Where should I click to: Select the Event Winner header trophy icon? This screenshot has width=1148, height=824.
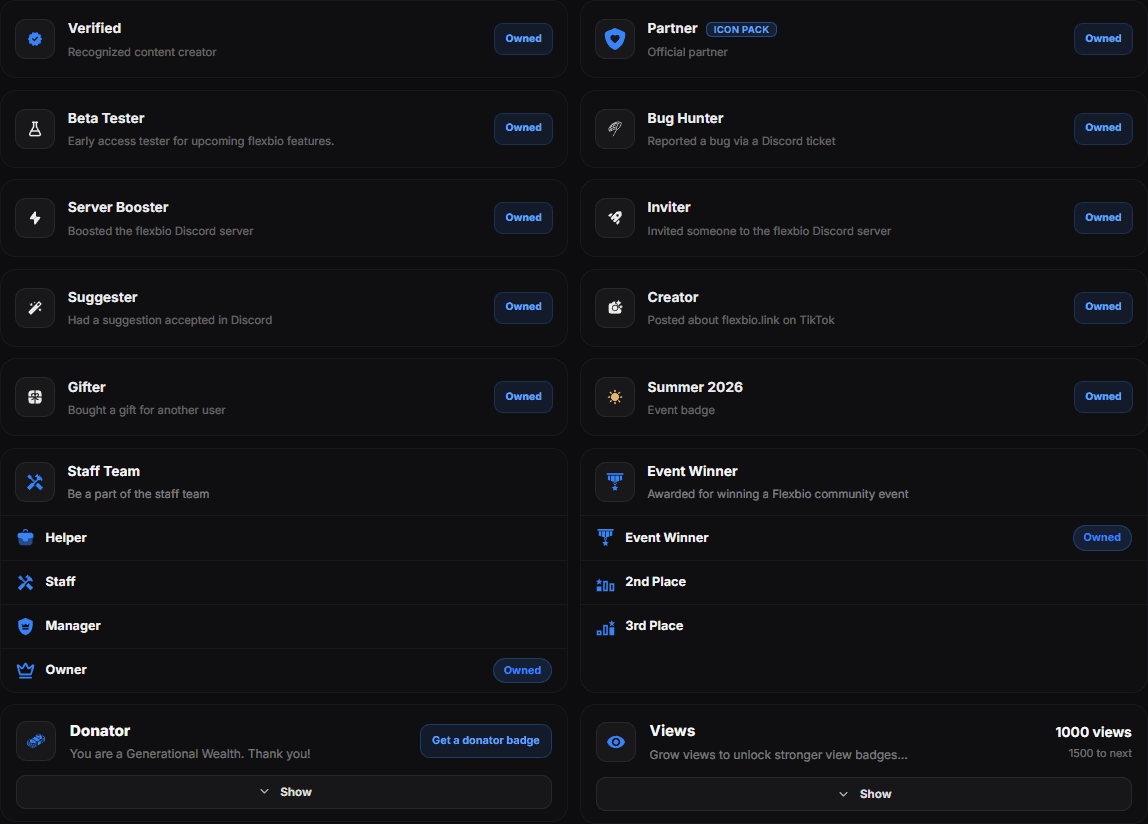[x=615, y=482]
